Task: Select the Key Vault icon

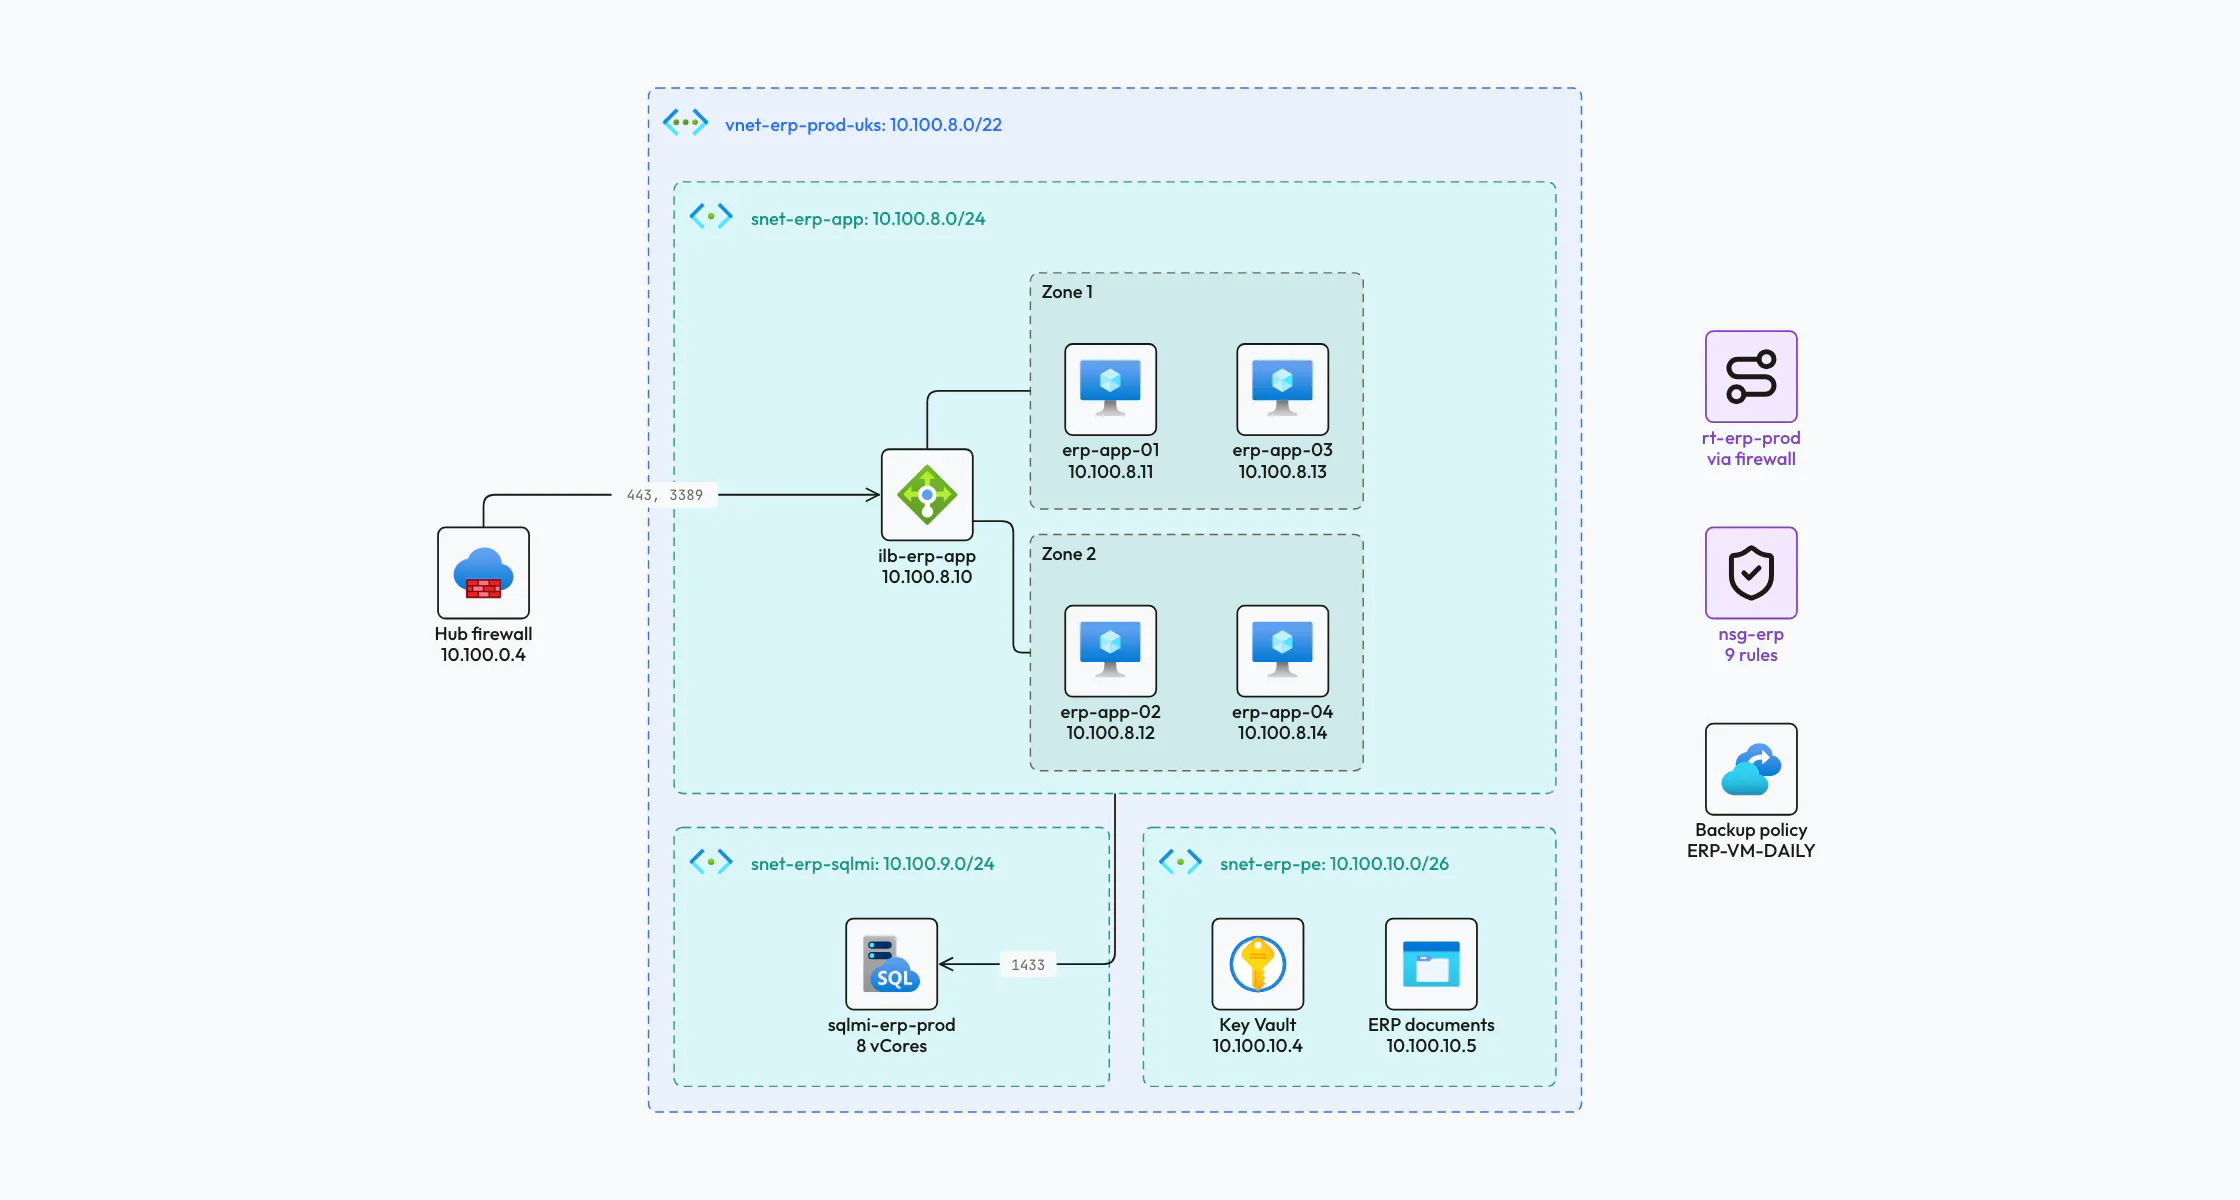Action: [x=1257, y=964]
